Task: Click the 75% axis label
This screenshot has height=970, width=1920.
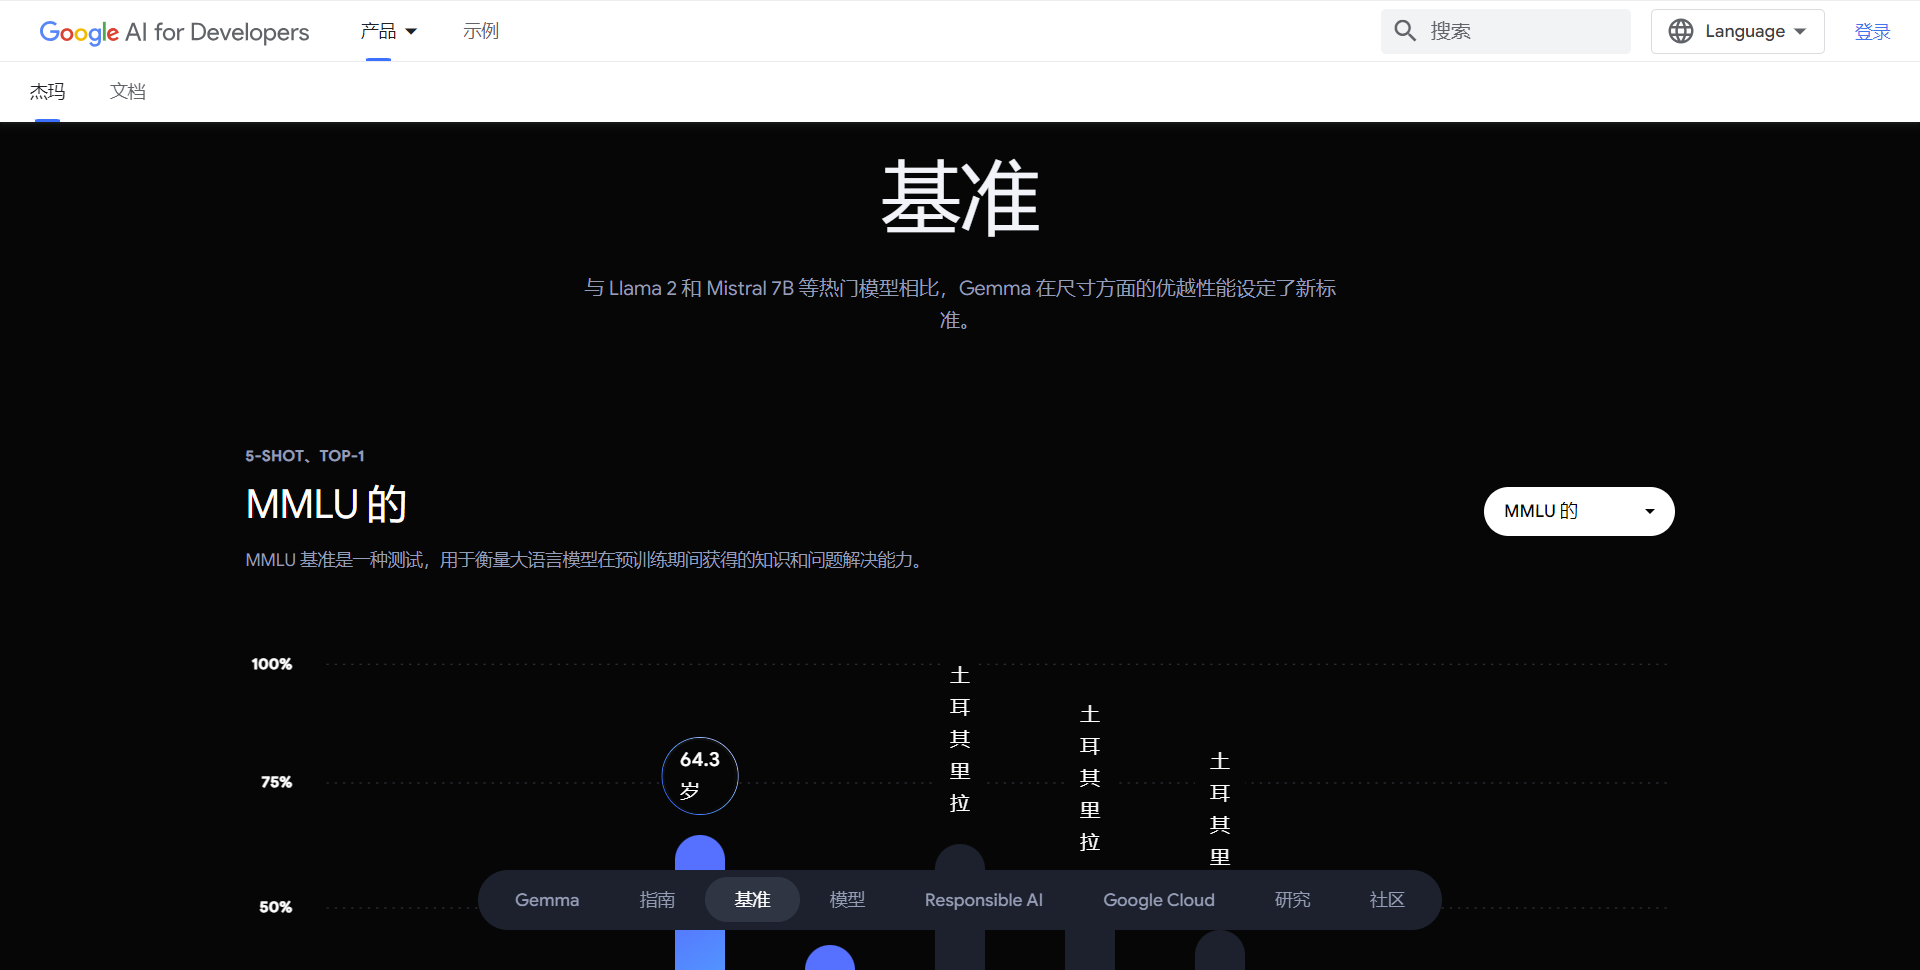Action: [x=277, y=782]
